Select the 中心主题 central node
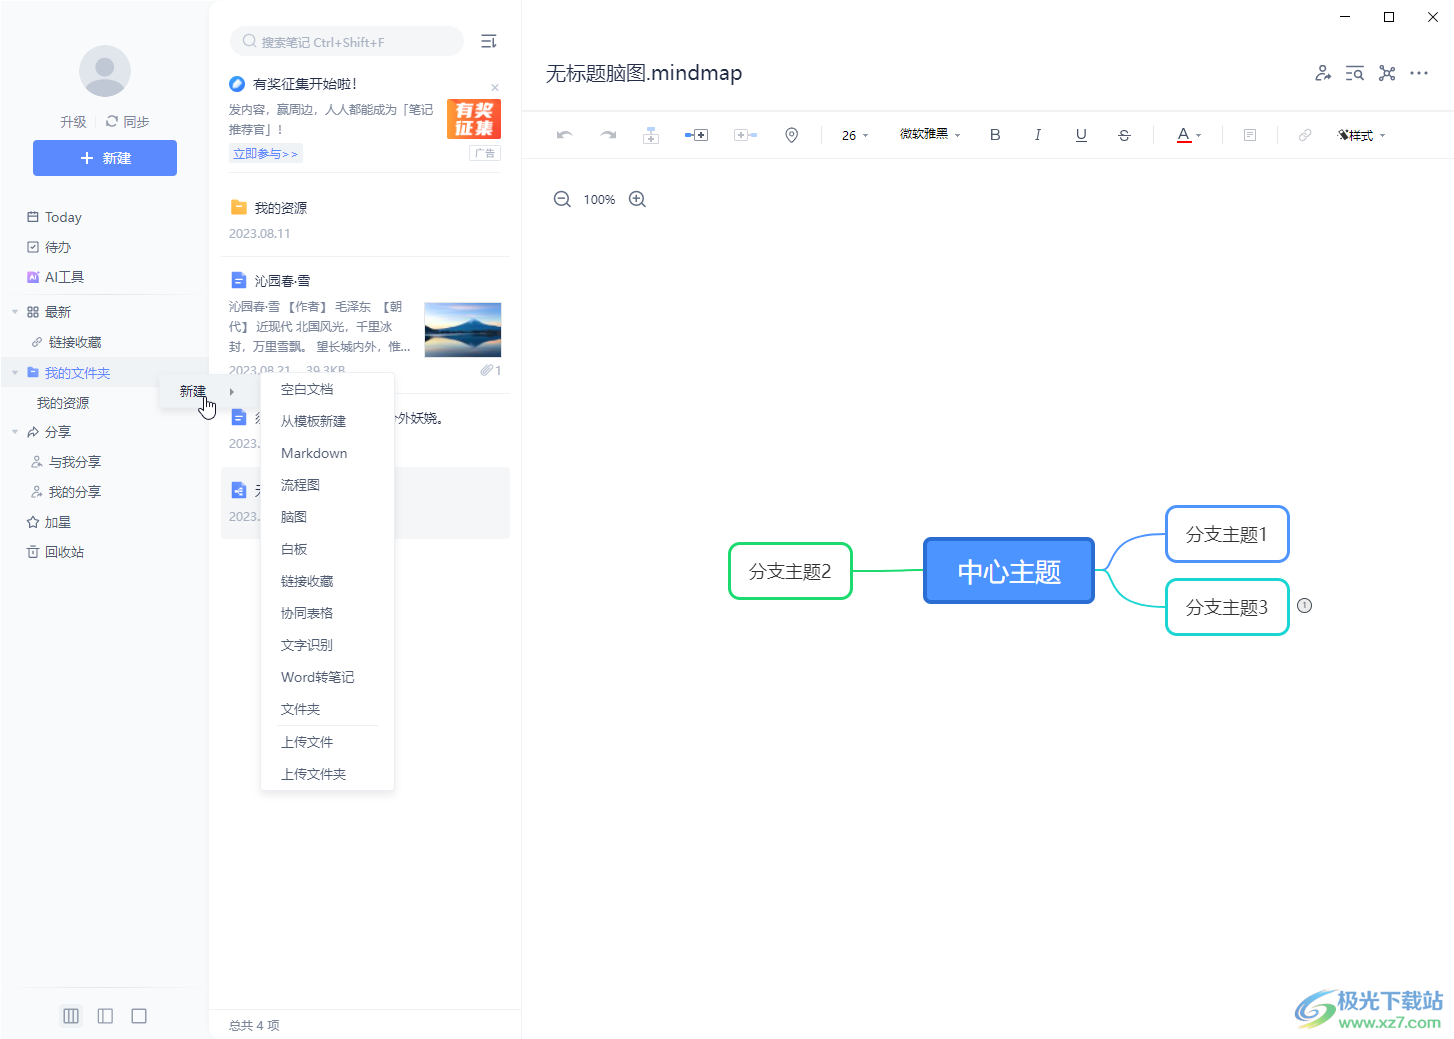The width and height of the screenshot is (1454, 1039). [1009, 571]
